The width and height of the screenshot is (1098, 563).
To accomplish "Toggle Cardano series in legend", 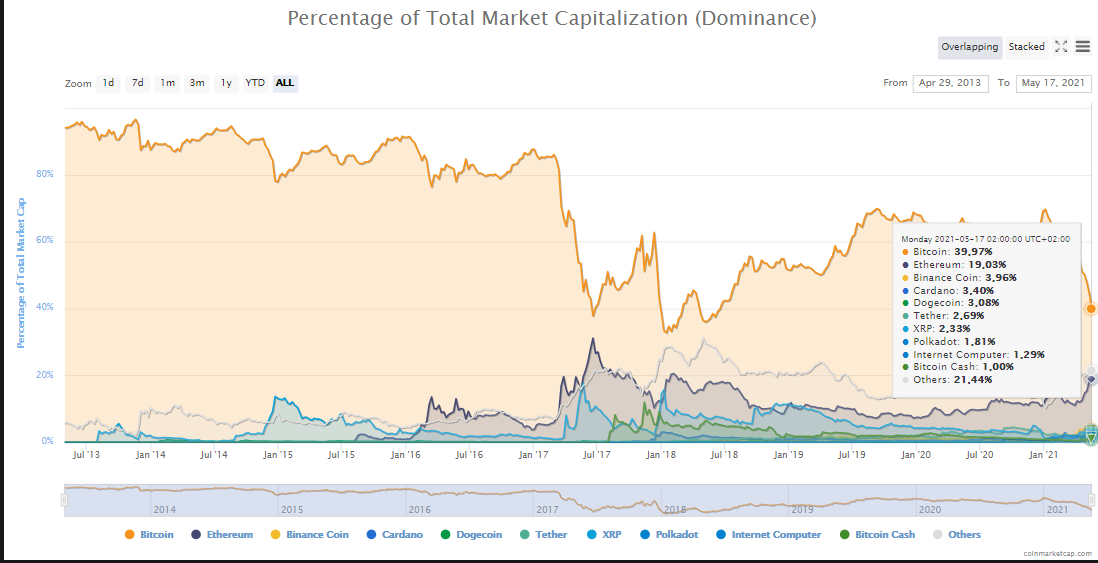I will tap(394, 534).
